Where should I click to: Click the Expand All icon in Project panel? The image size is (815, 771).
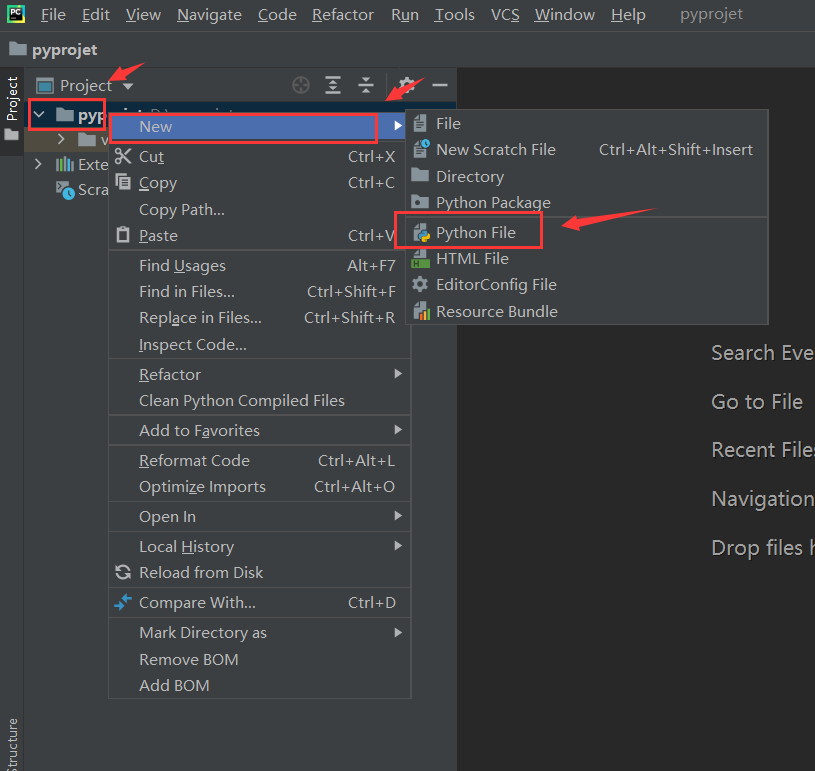click(333, 85)
